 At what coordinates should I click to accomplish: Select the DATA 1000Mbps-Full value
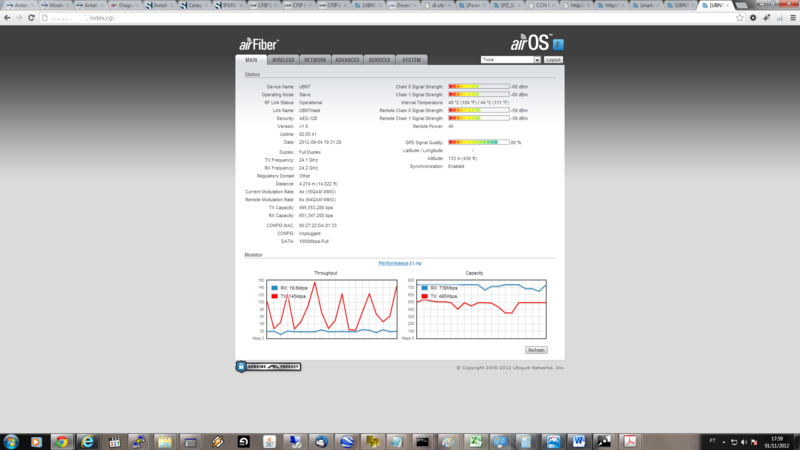(314, 241)
